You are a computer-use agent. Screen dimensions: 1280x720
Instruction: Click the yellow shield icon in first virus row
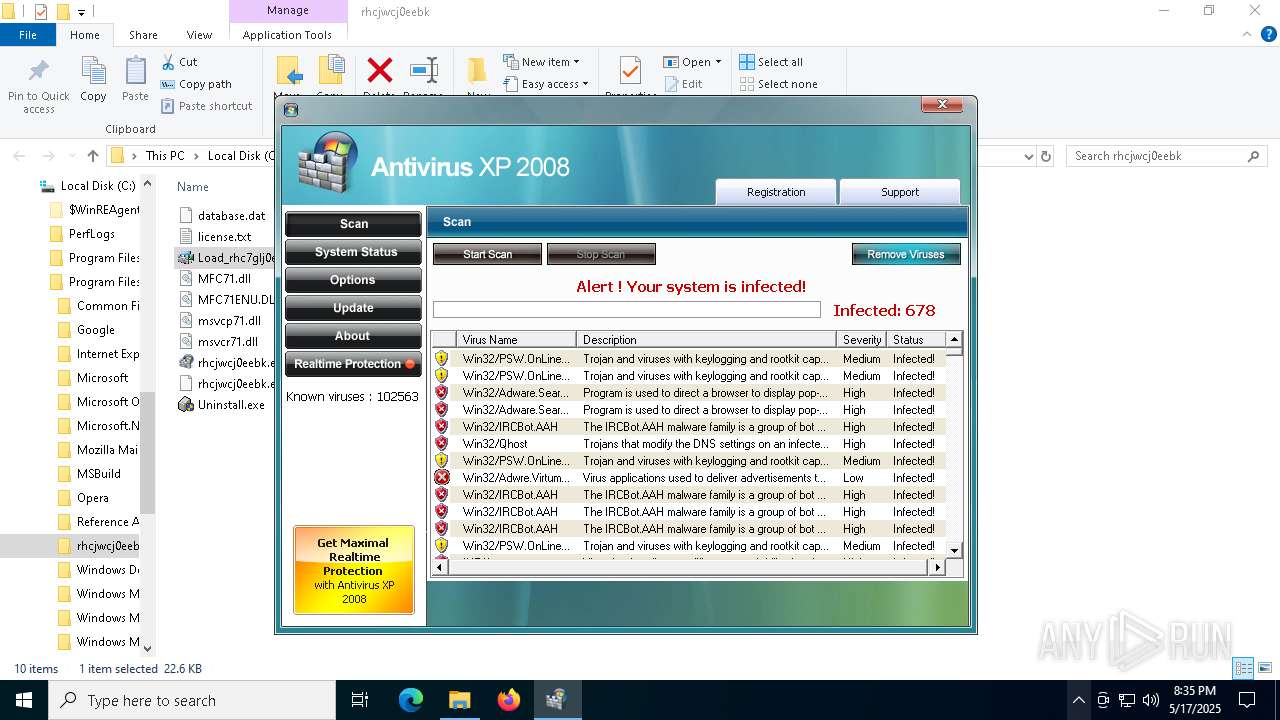pos(442,359)
